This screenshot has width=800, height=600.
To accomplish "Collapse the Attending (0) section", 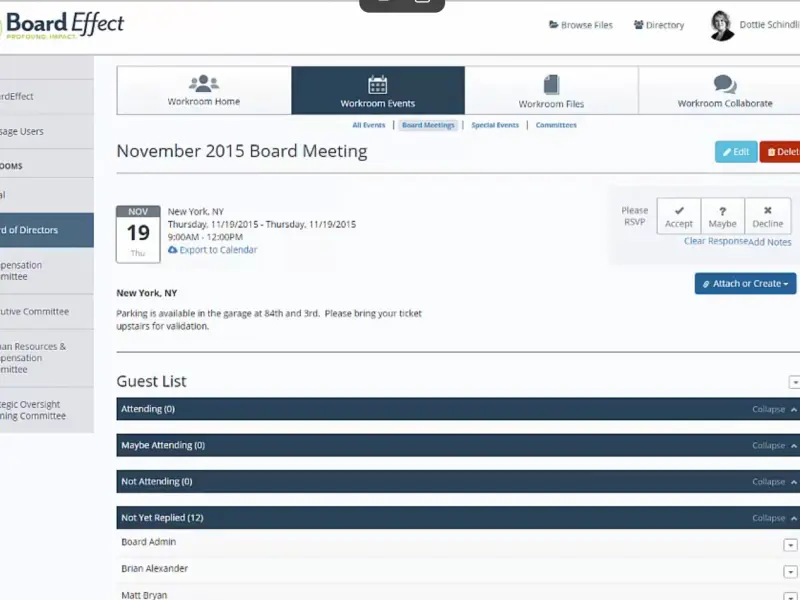I will pos(775,409).
